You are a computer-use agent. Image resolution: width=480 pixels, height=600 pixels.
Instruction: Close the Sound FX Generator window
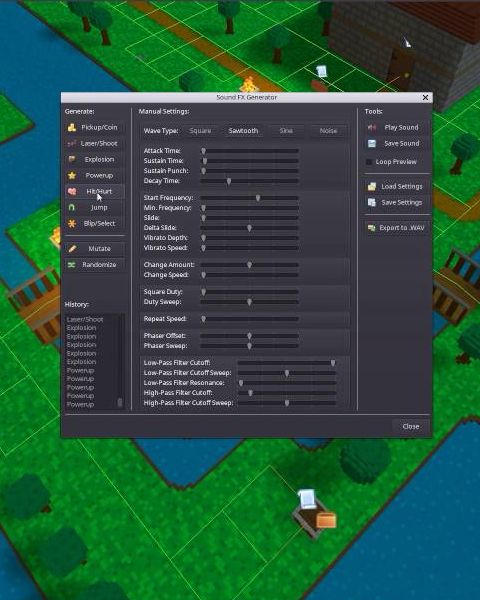pyautogui.click(x=425, y=98)
